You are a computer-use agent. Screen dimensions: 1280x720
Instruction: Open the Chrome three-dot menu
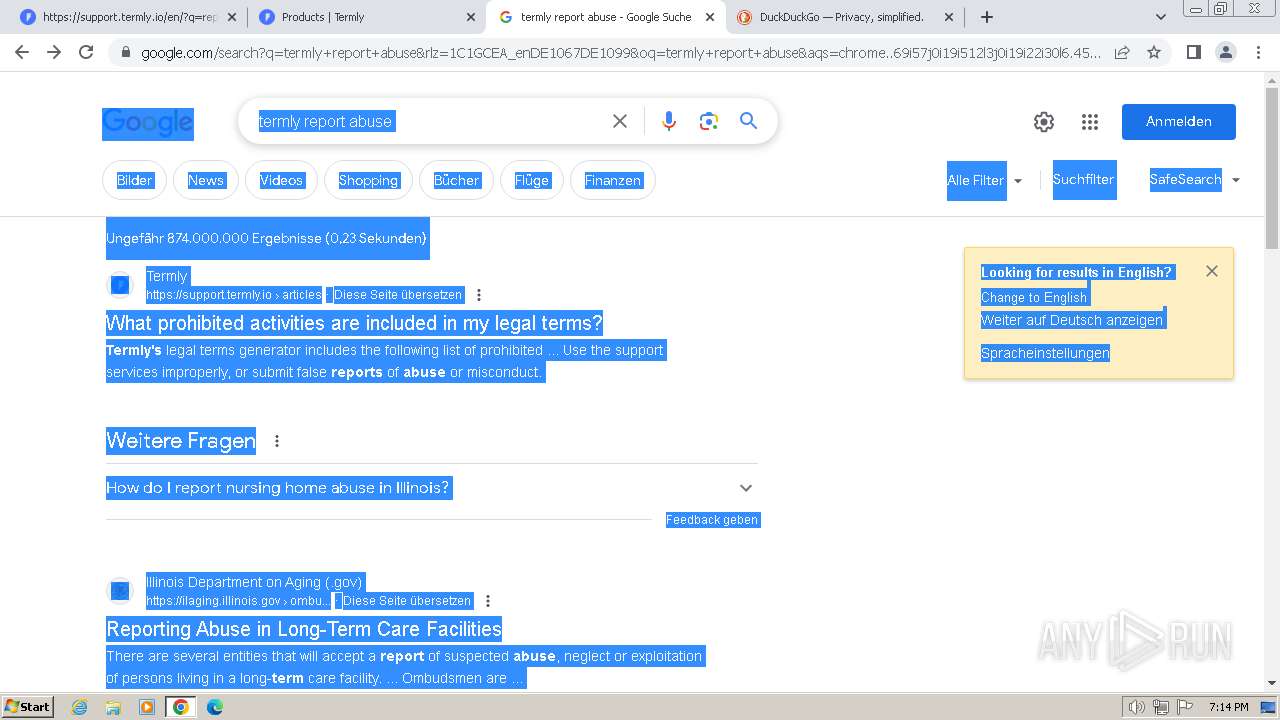point(1257,52)
